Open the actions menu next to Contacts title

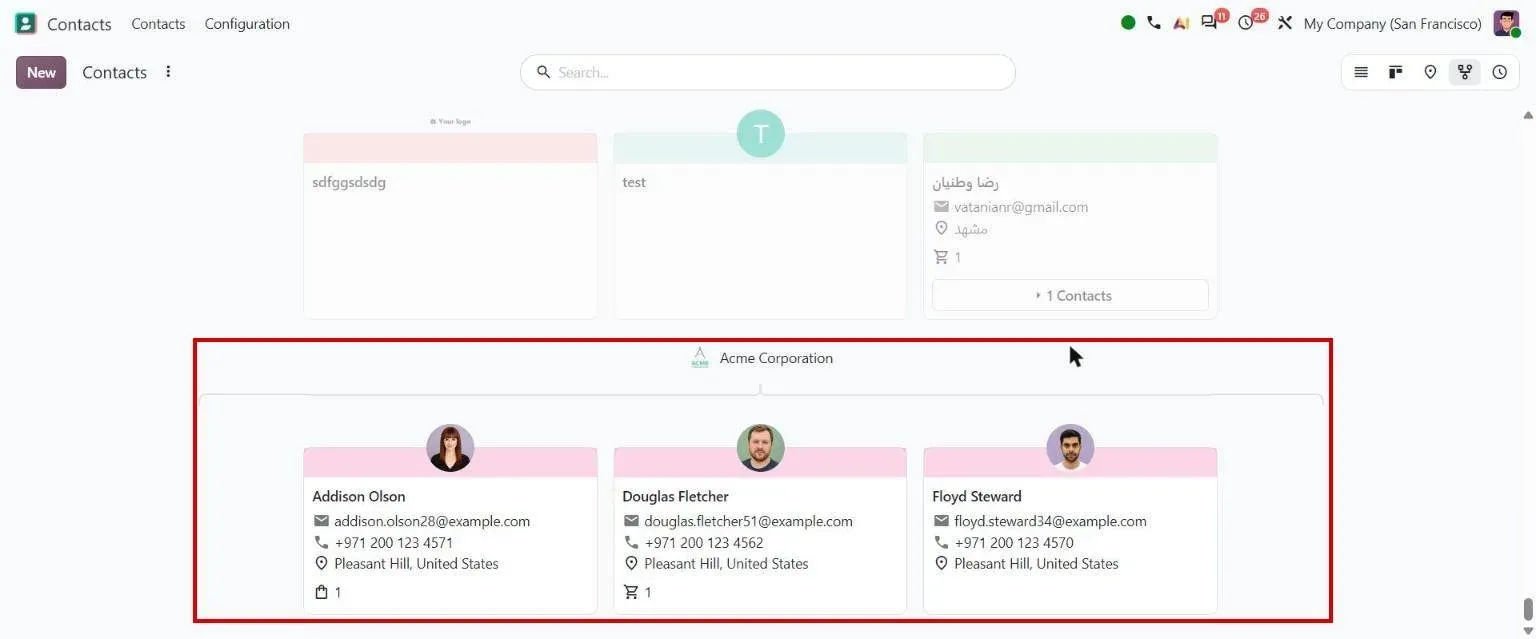click(168, 71)
